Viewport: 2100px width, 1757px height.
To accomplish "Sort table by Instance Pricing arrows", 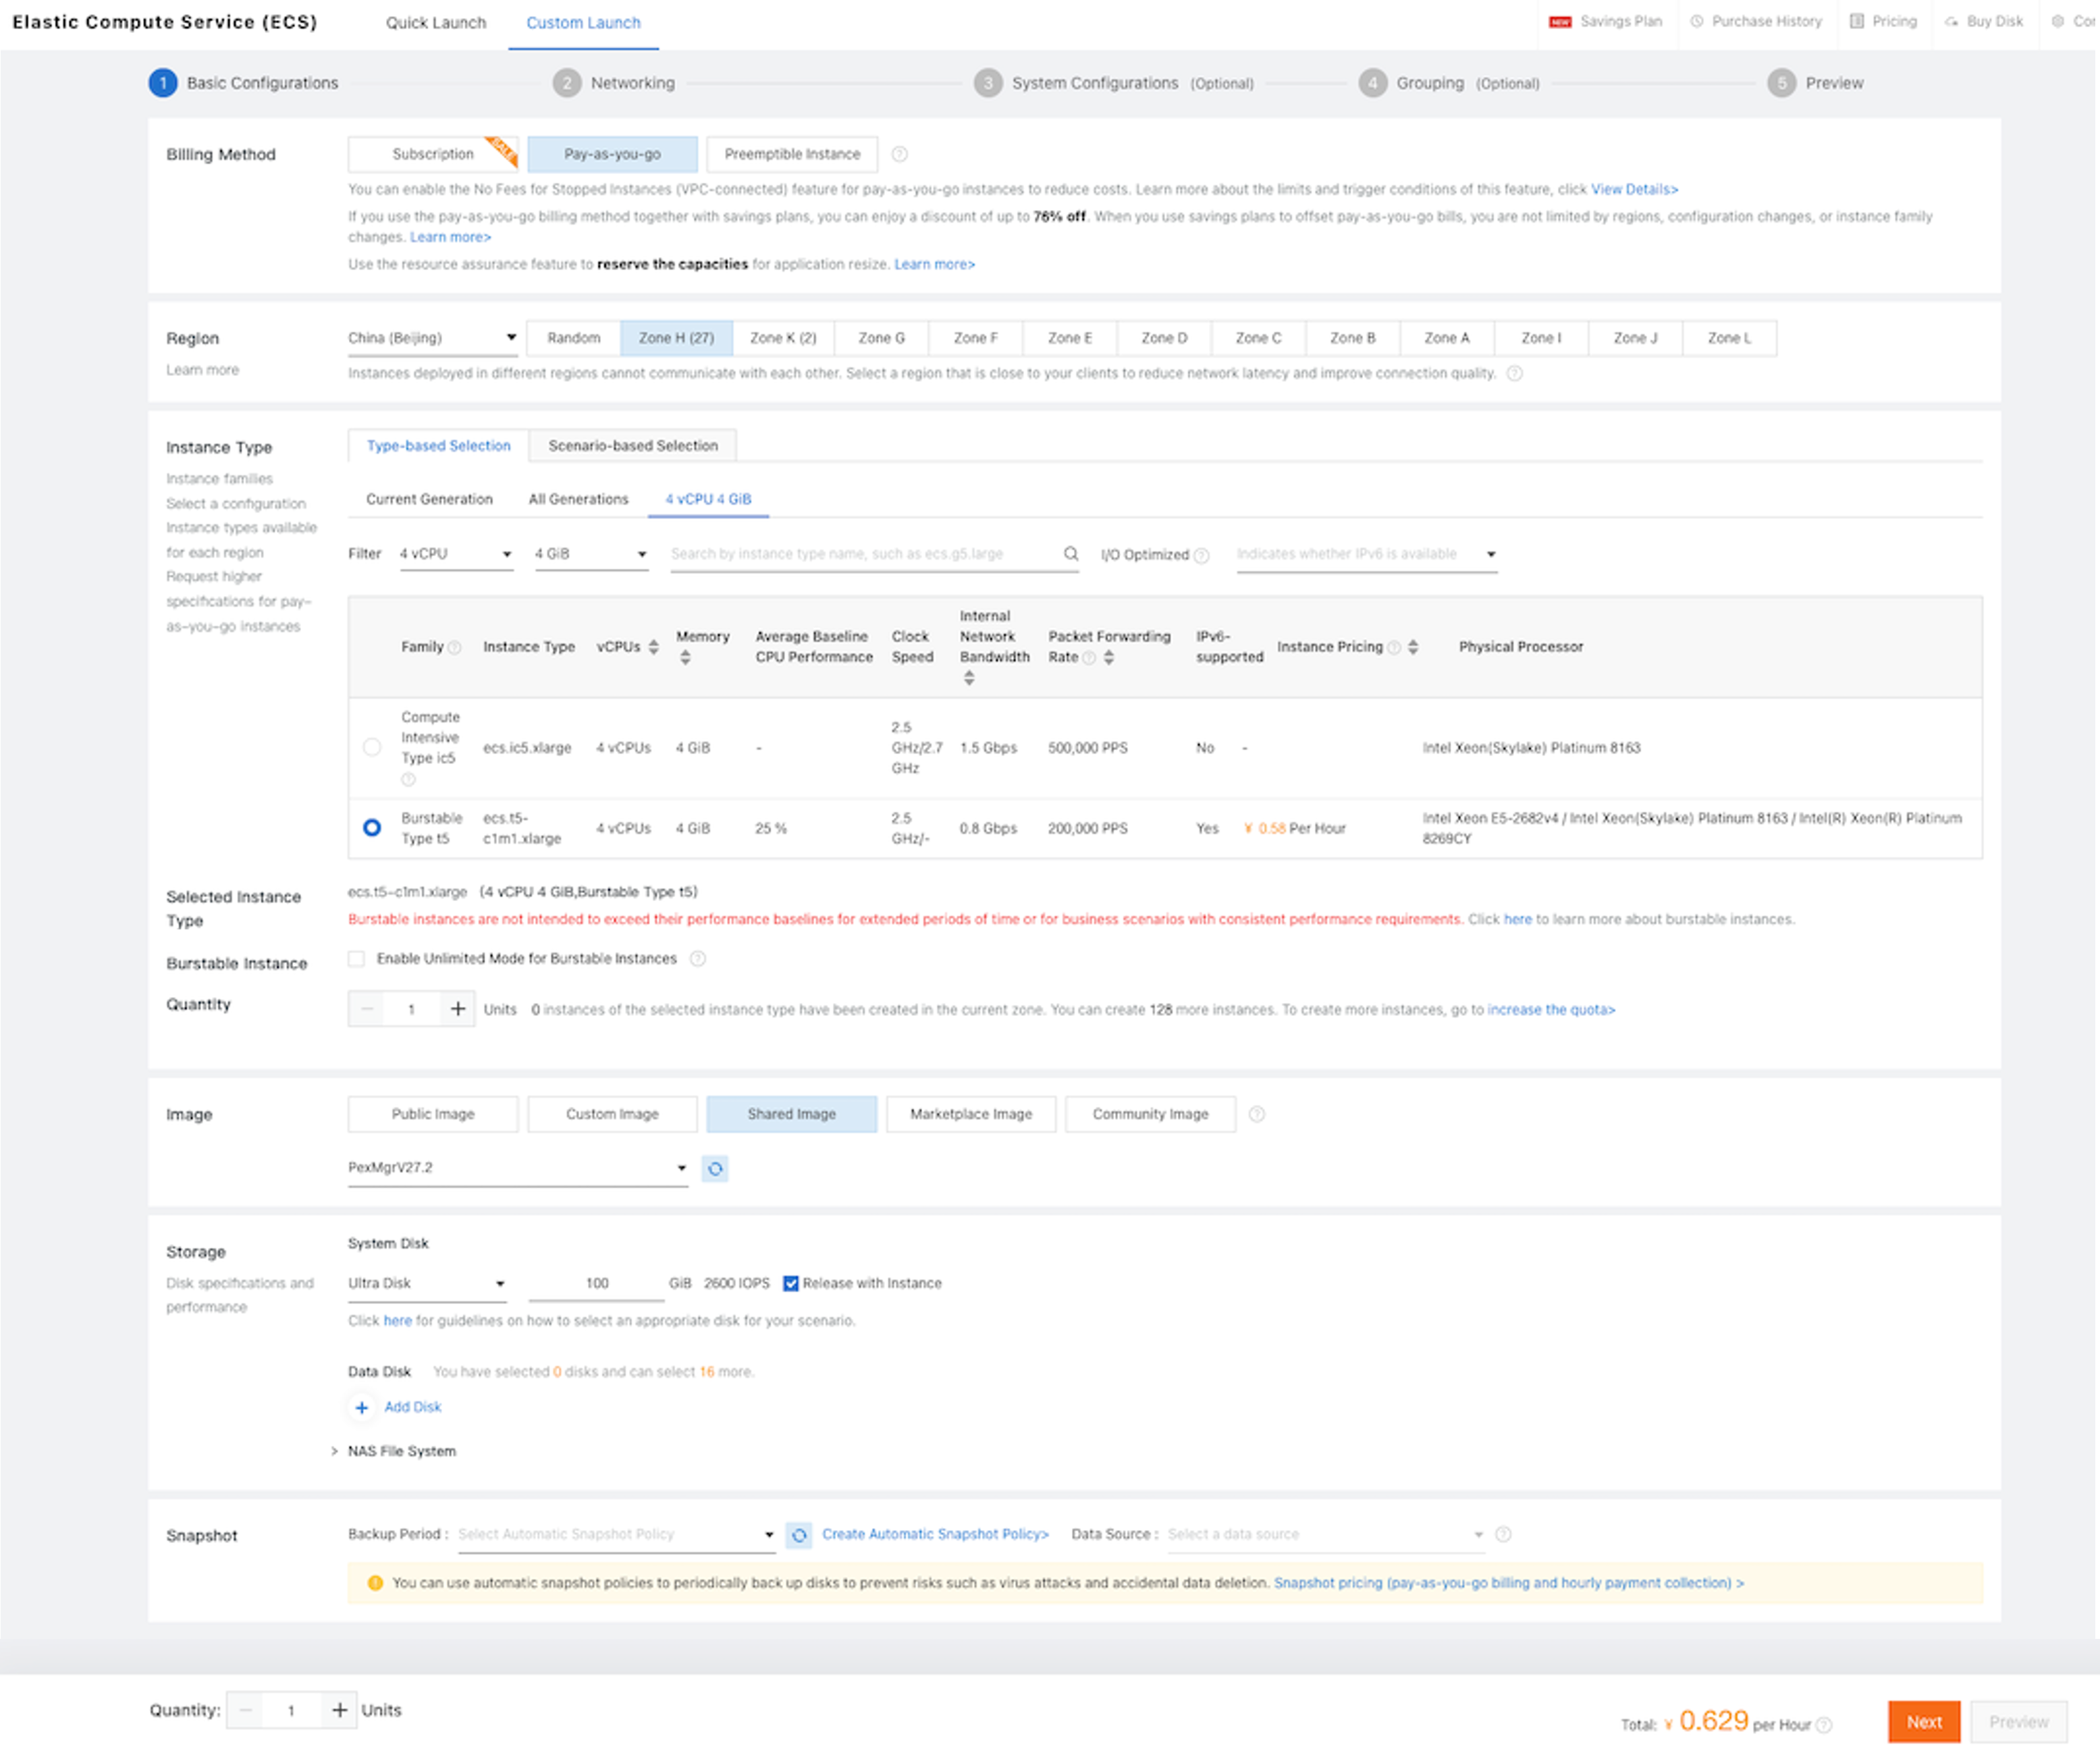I will pos(1413,647).
